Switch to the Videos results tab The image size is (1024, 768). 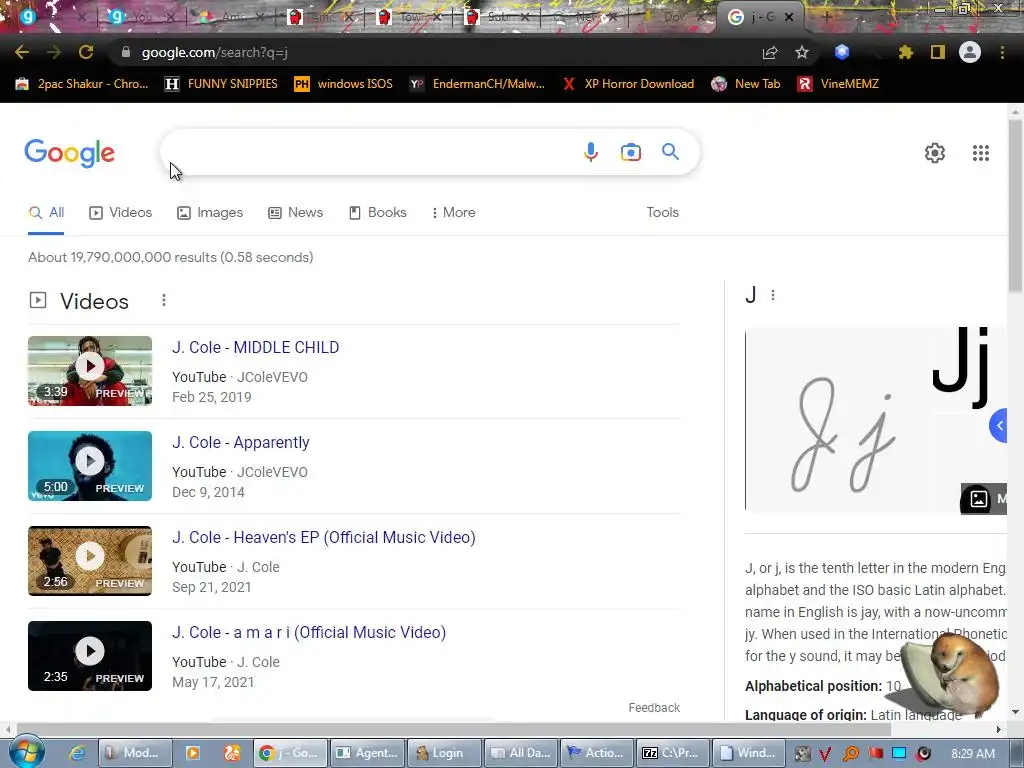coord(121,212)
